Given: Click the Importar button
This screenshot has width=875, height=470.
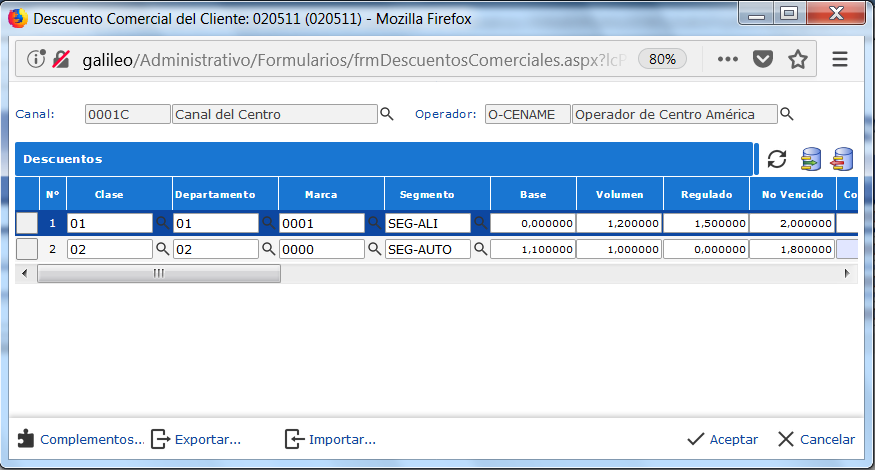Looking at the screenshot, I should pos(330,439).
